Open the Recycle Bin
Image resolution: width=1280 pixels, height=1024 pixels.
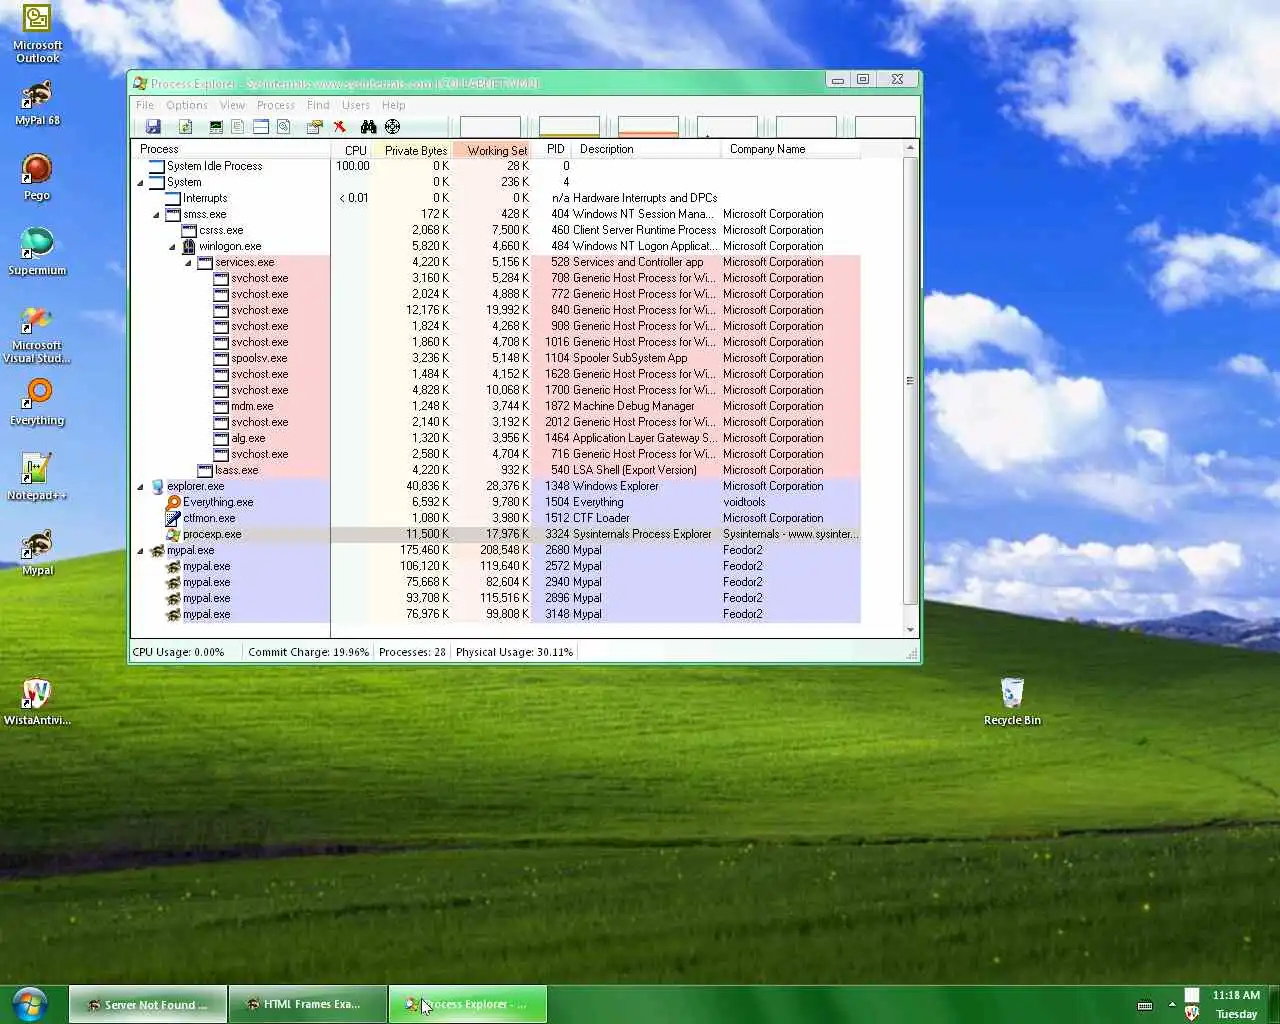(1012, 702)
